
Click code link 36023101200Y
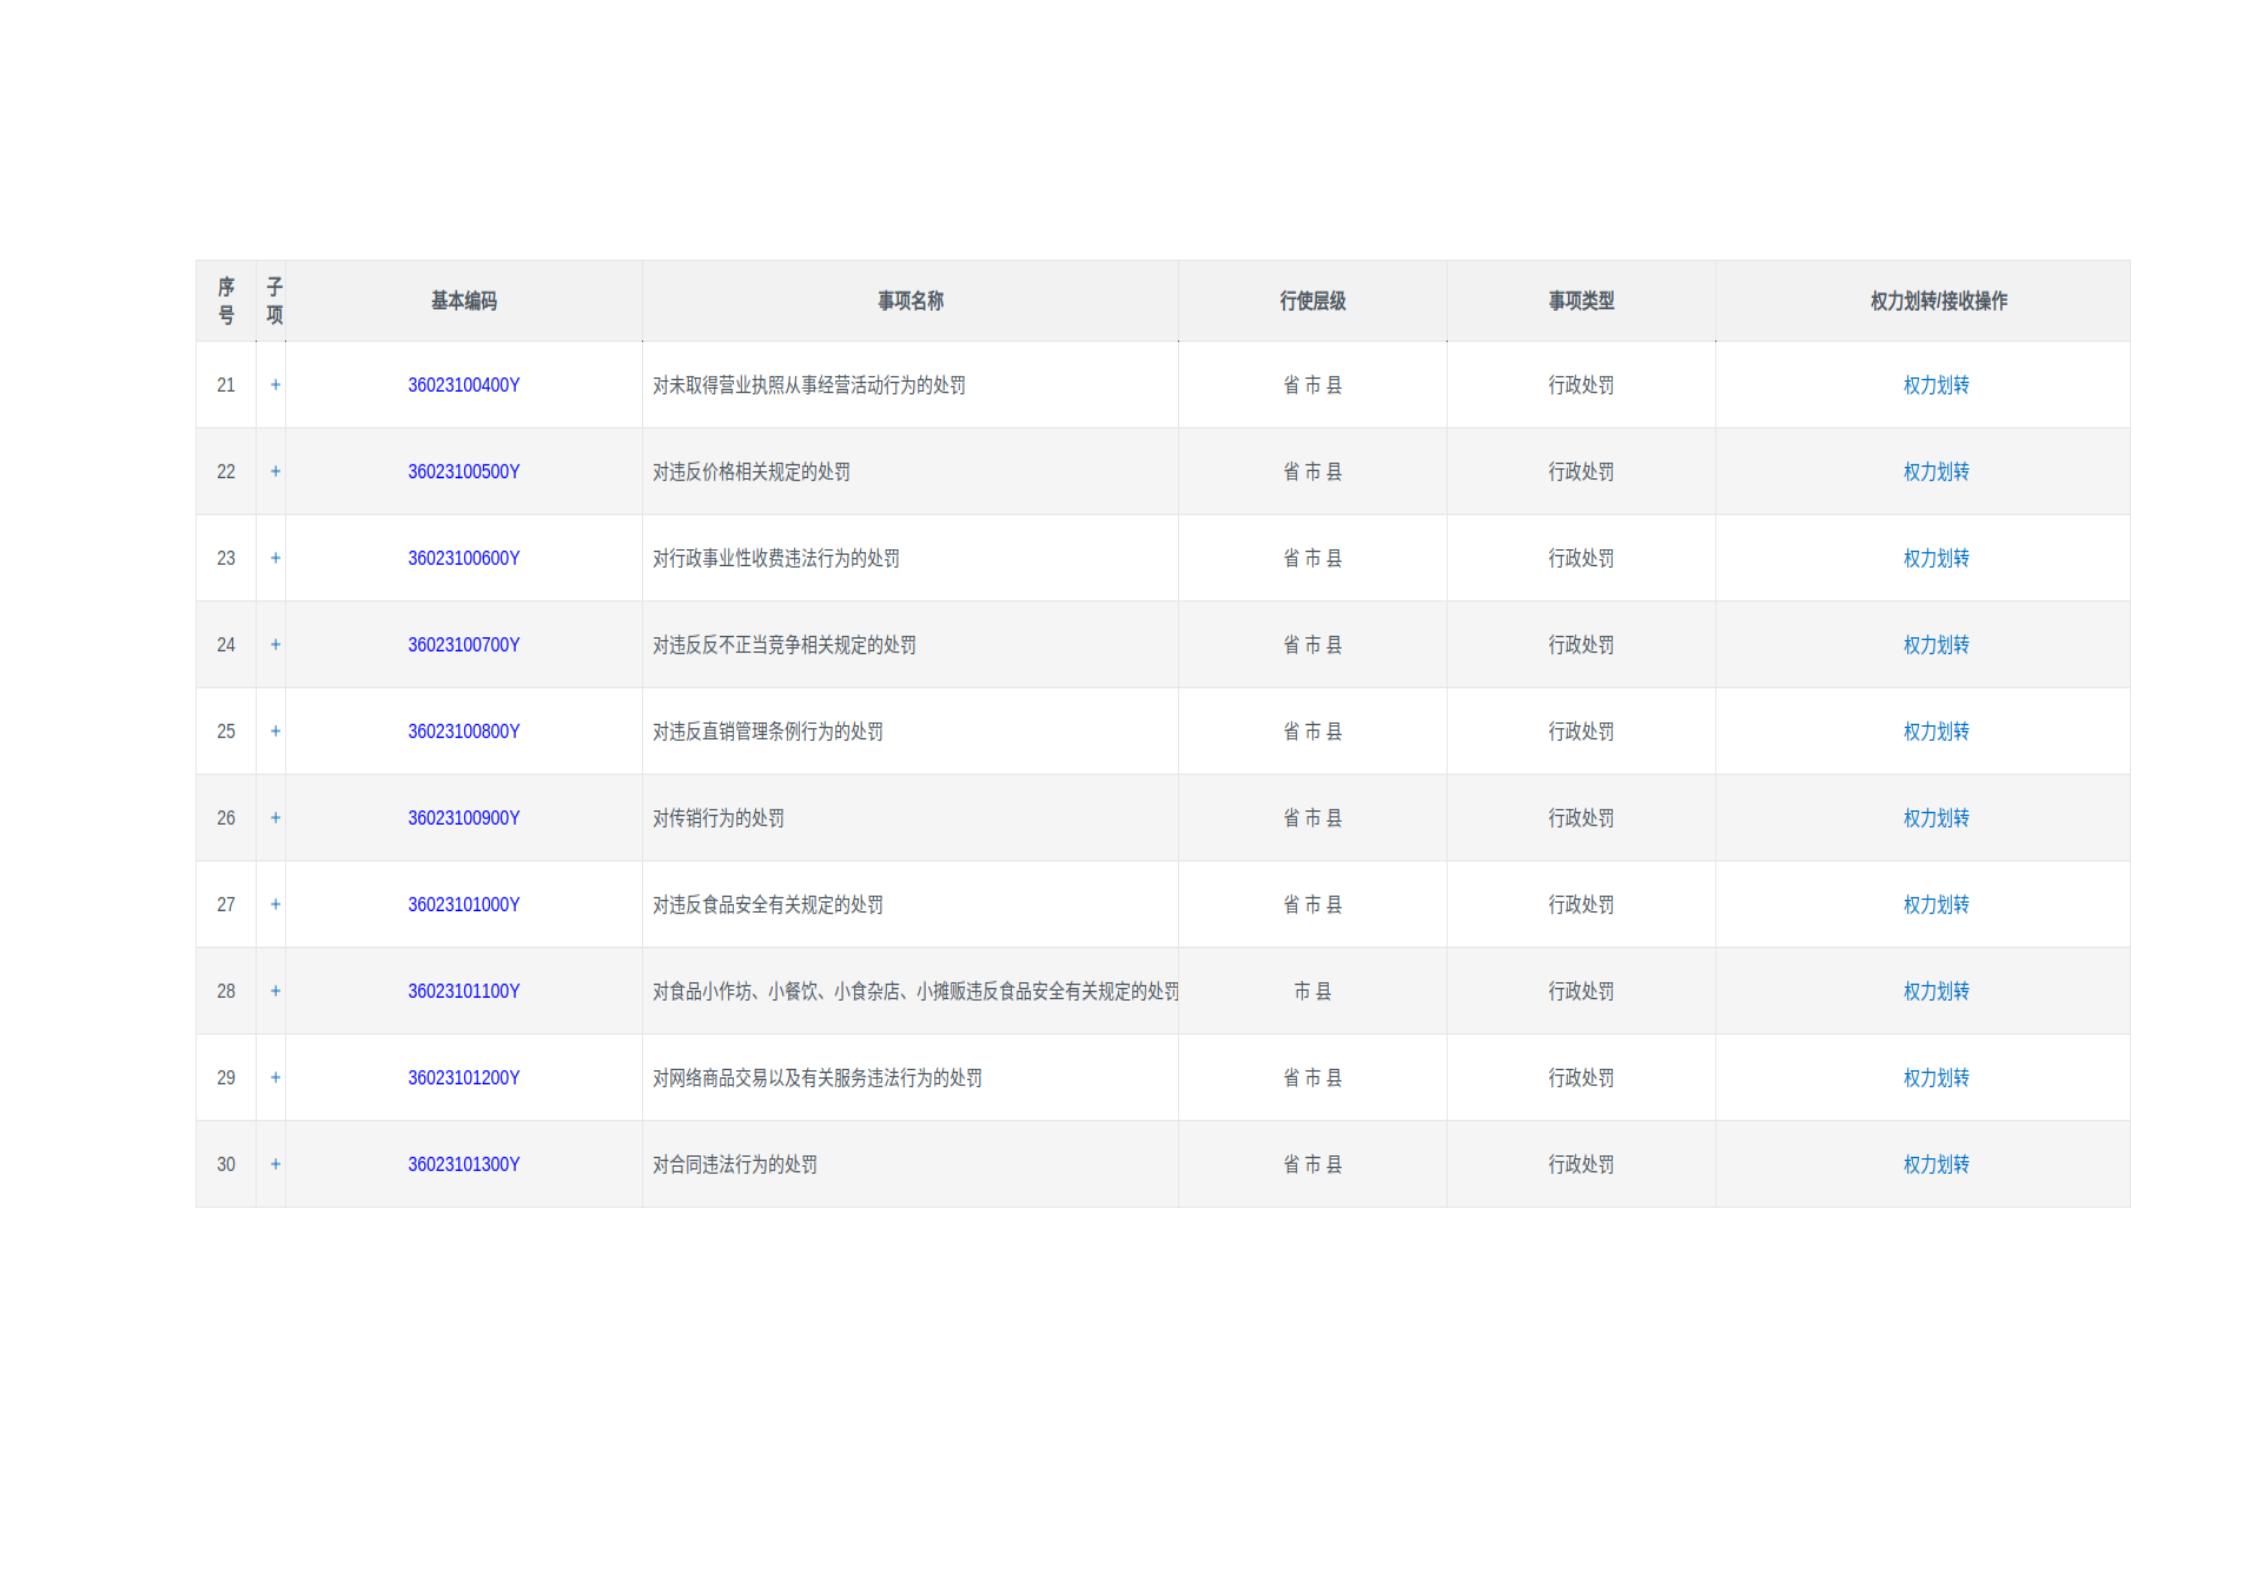coord(463,1077)
